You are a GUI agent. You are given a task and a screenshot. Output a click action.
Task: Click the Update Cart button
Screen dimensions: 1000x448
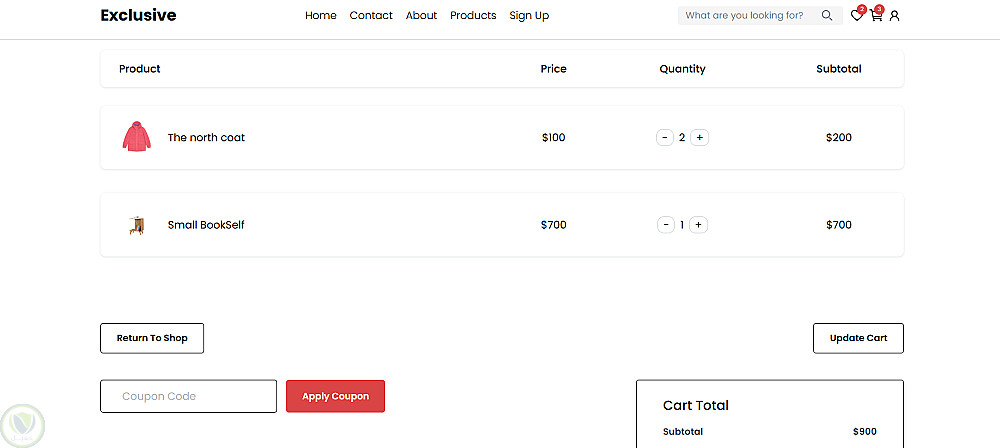858,338
